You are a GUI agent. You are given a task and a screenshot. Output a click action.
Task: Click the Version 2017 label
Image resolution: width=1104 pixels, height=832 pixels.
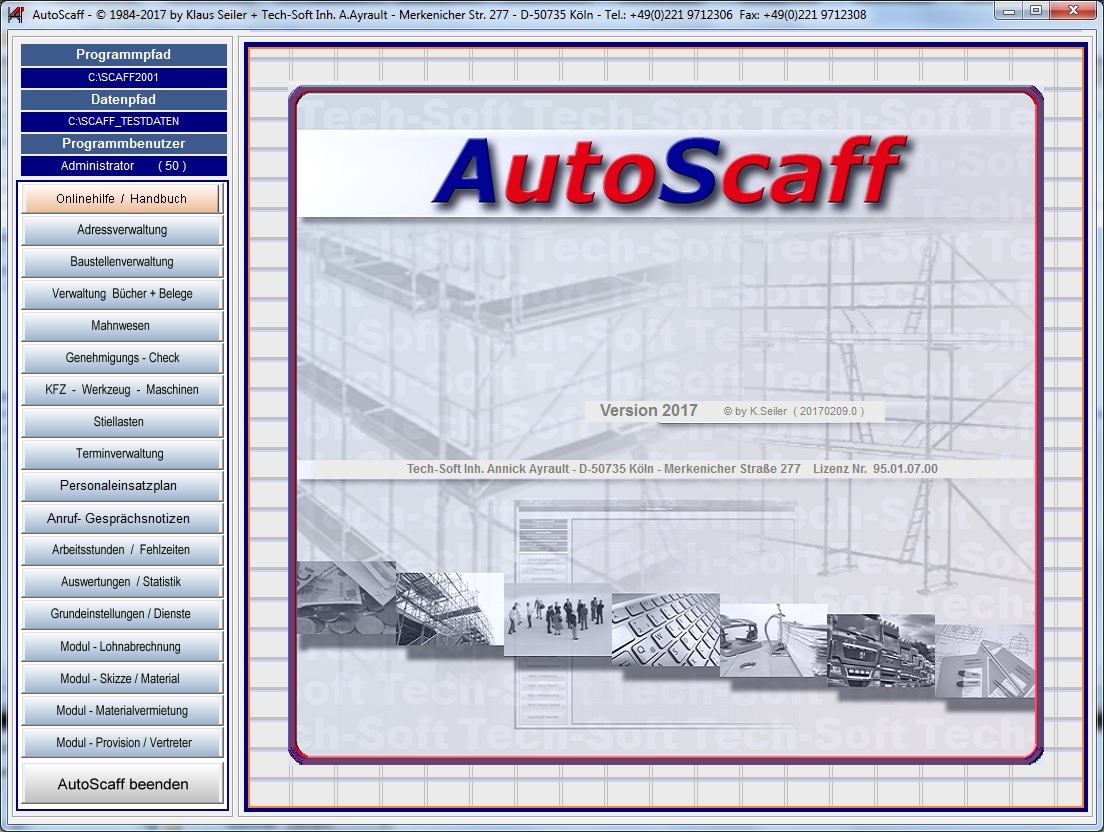(x=648, y=410)
